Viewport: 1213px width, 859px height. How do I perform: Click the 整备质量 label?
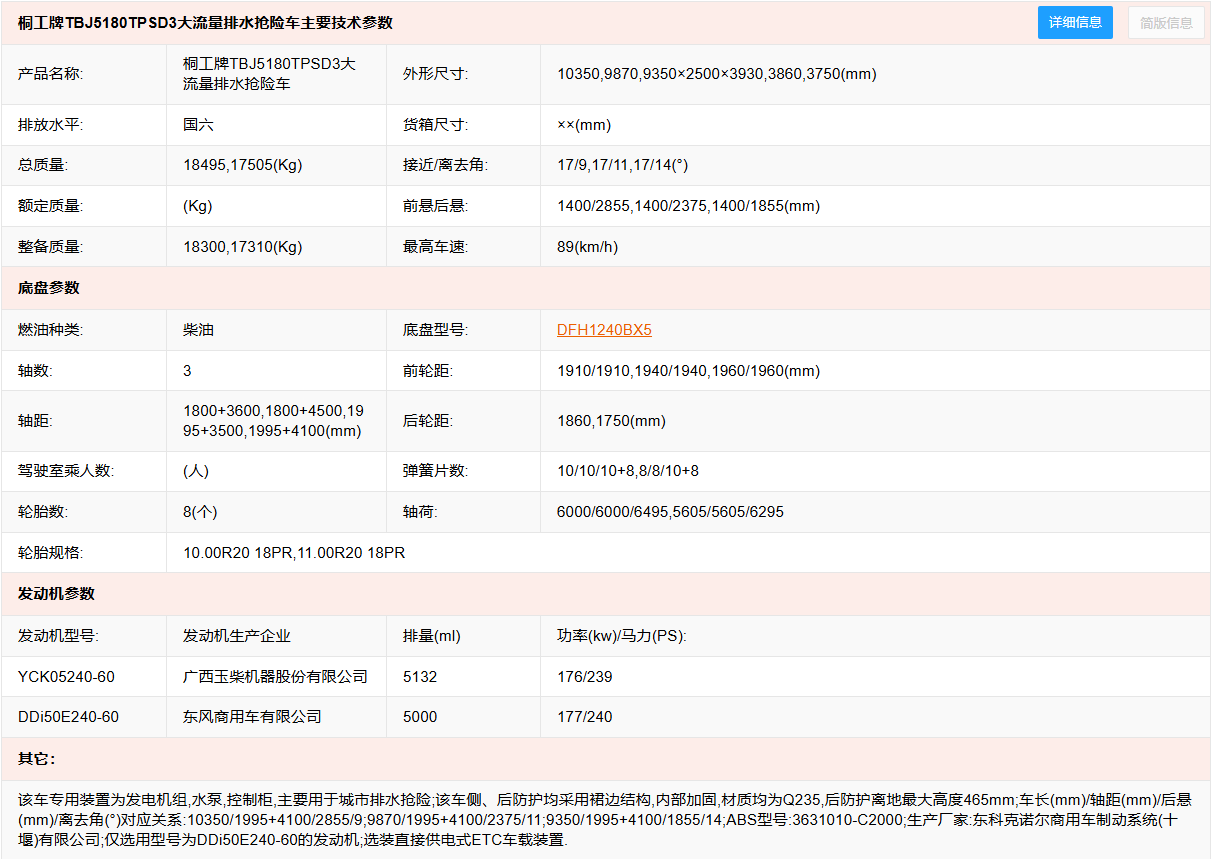pyautogui.click(x=50, y=247)
